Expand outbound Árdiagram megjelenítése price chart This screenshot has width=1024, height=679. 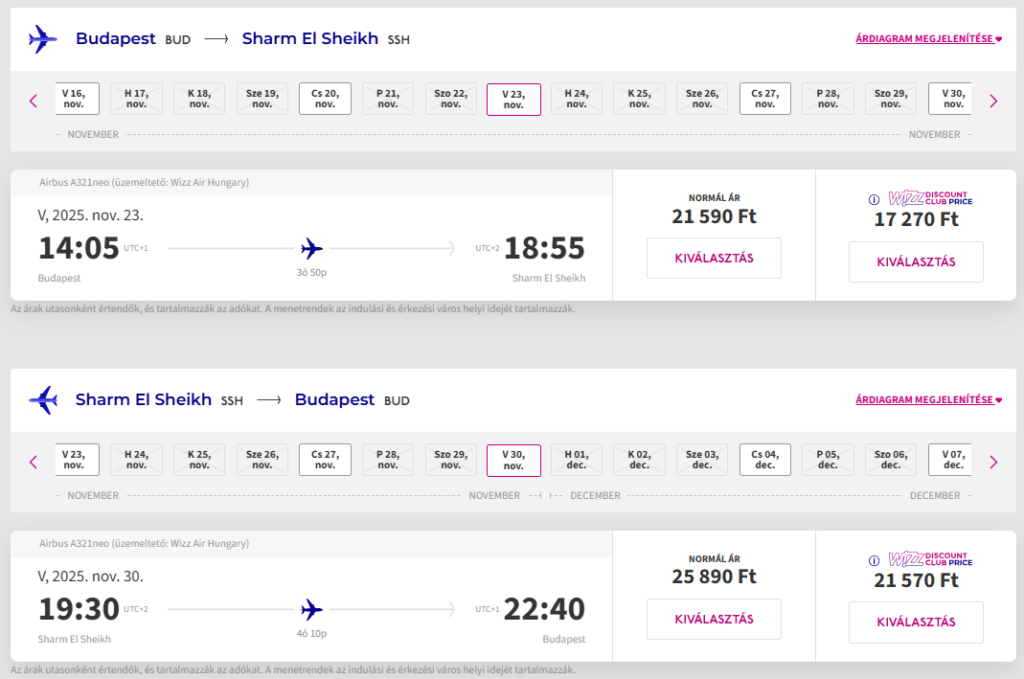click(x=928, y=39)
